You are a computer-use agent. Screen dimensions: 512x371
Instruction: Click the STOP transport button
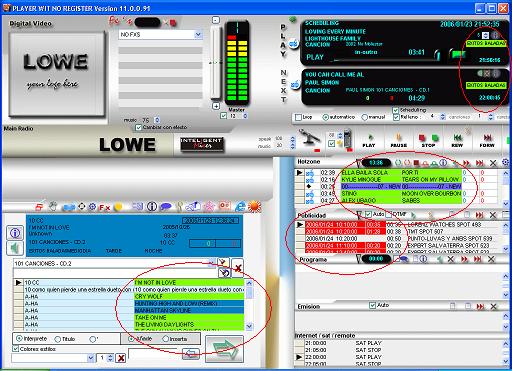click(x=428, y=140)
